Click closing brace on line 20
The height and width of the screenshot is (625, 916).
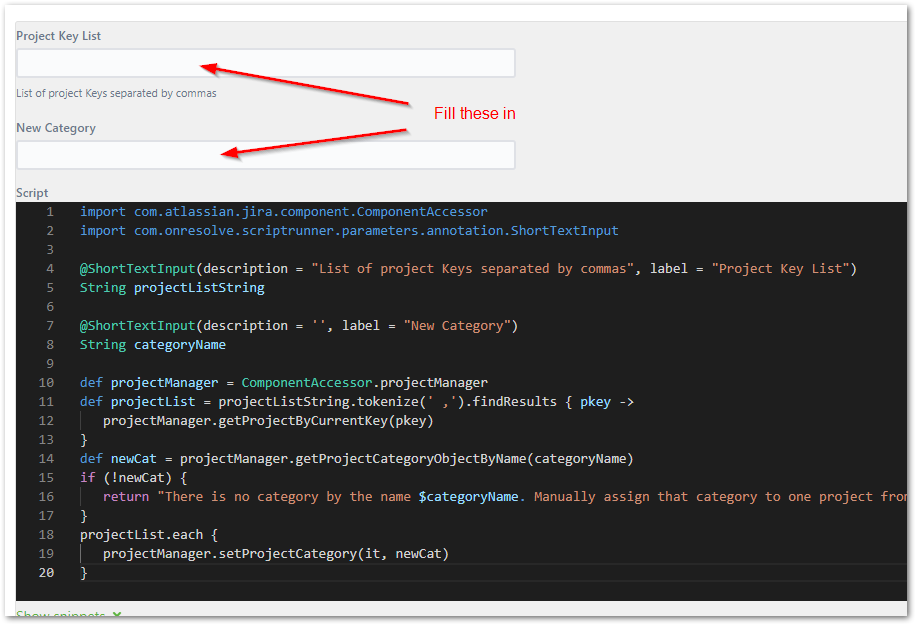pyautogui.click(x=84, y=572)
